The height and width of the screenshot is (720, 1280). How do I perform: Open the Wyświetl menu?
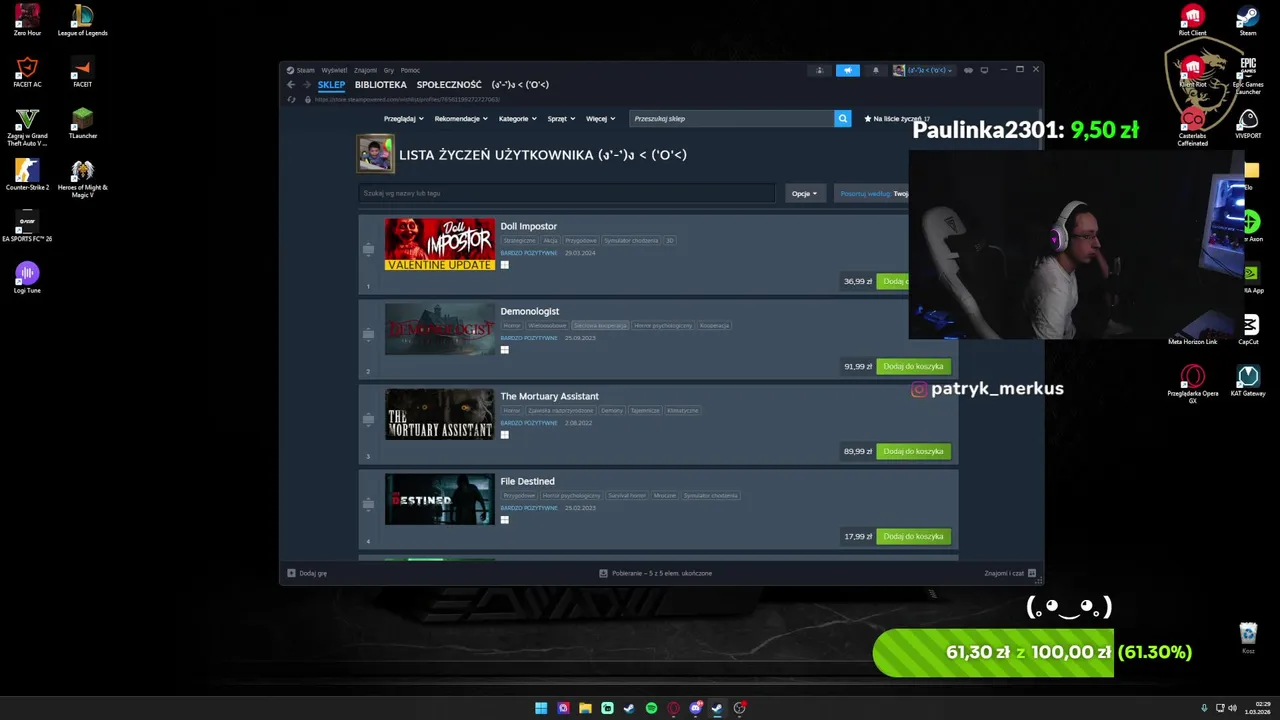[x=334, y=70]
